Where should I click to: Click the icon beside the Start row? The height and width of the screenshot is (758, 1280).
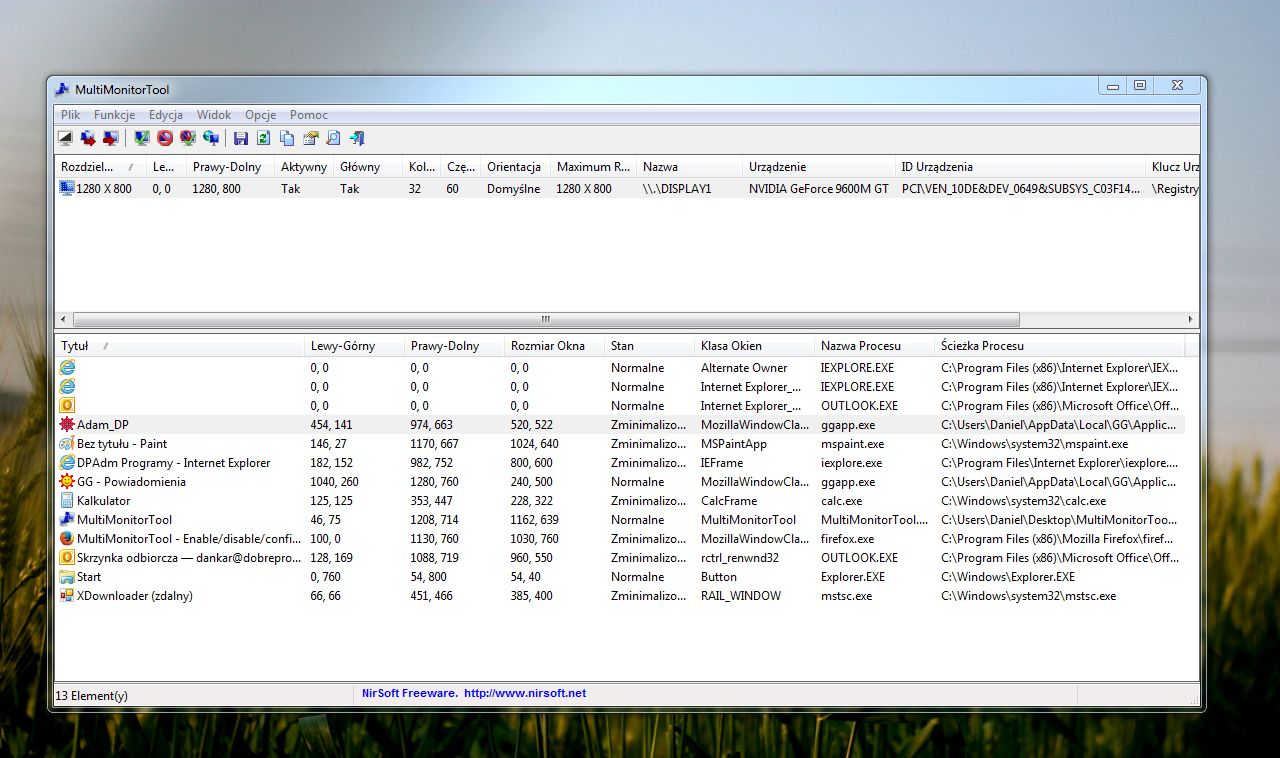pos(67,576)
